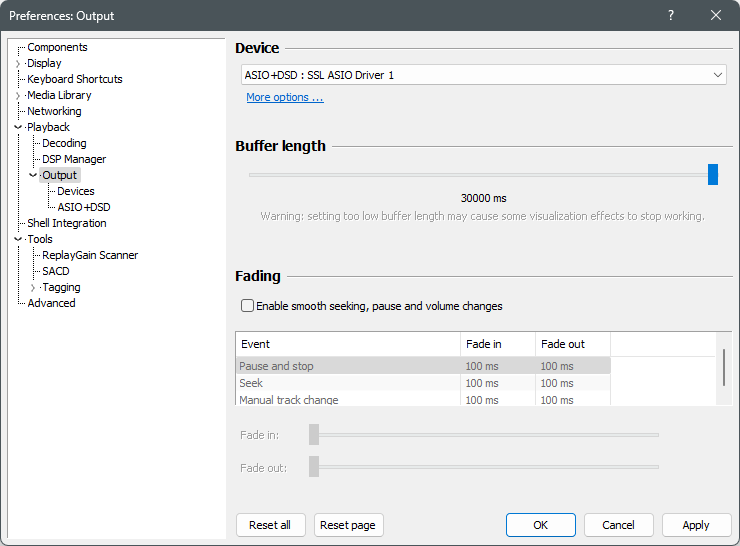Select Media Library in the tree
740x546 pixels.
(59, 95)
